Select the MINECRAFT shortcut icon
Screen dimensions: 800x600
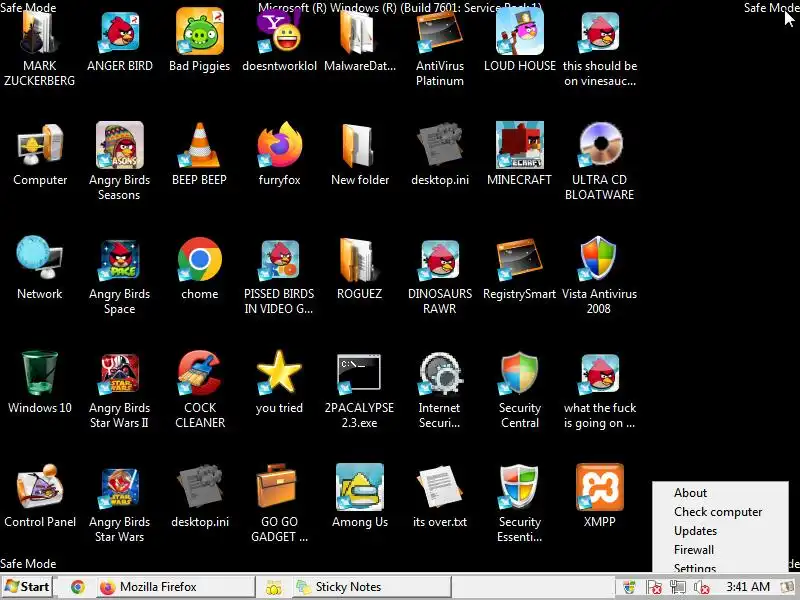519,145
